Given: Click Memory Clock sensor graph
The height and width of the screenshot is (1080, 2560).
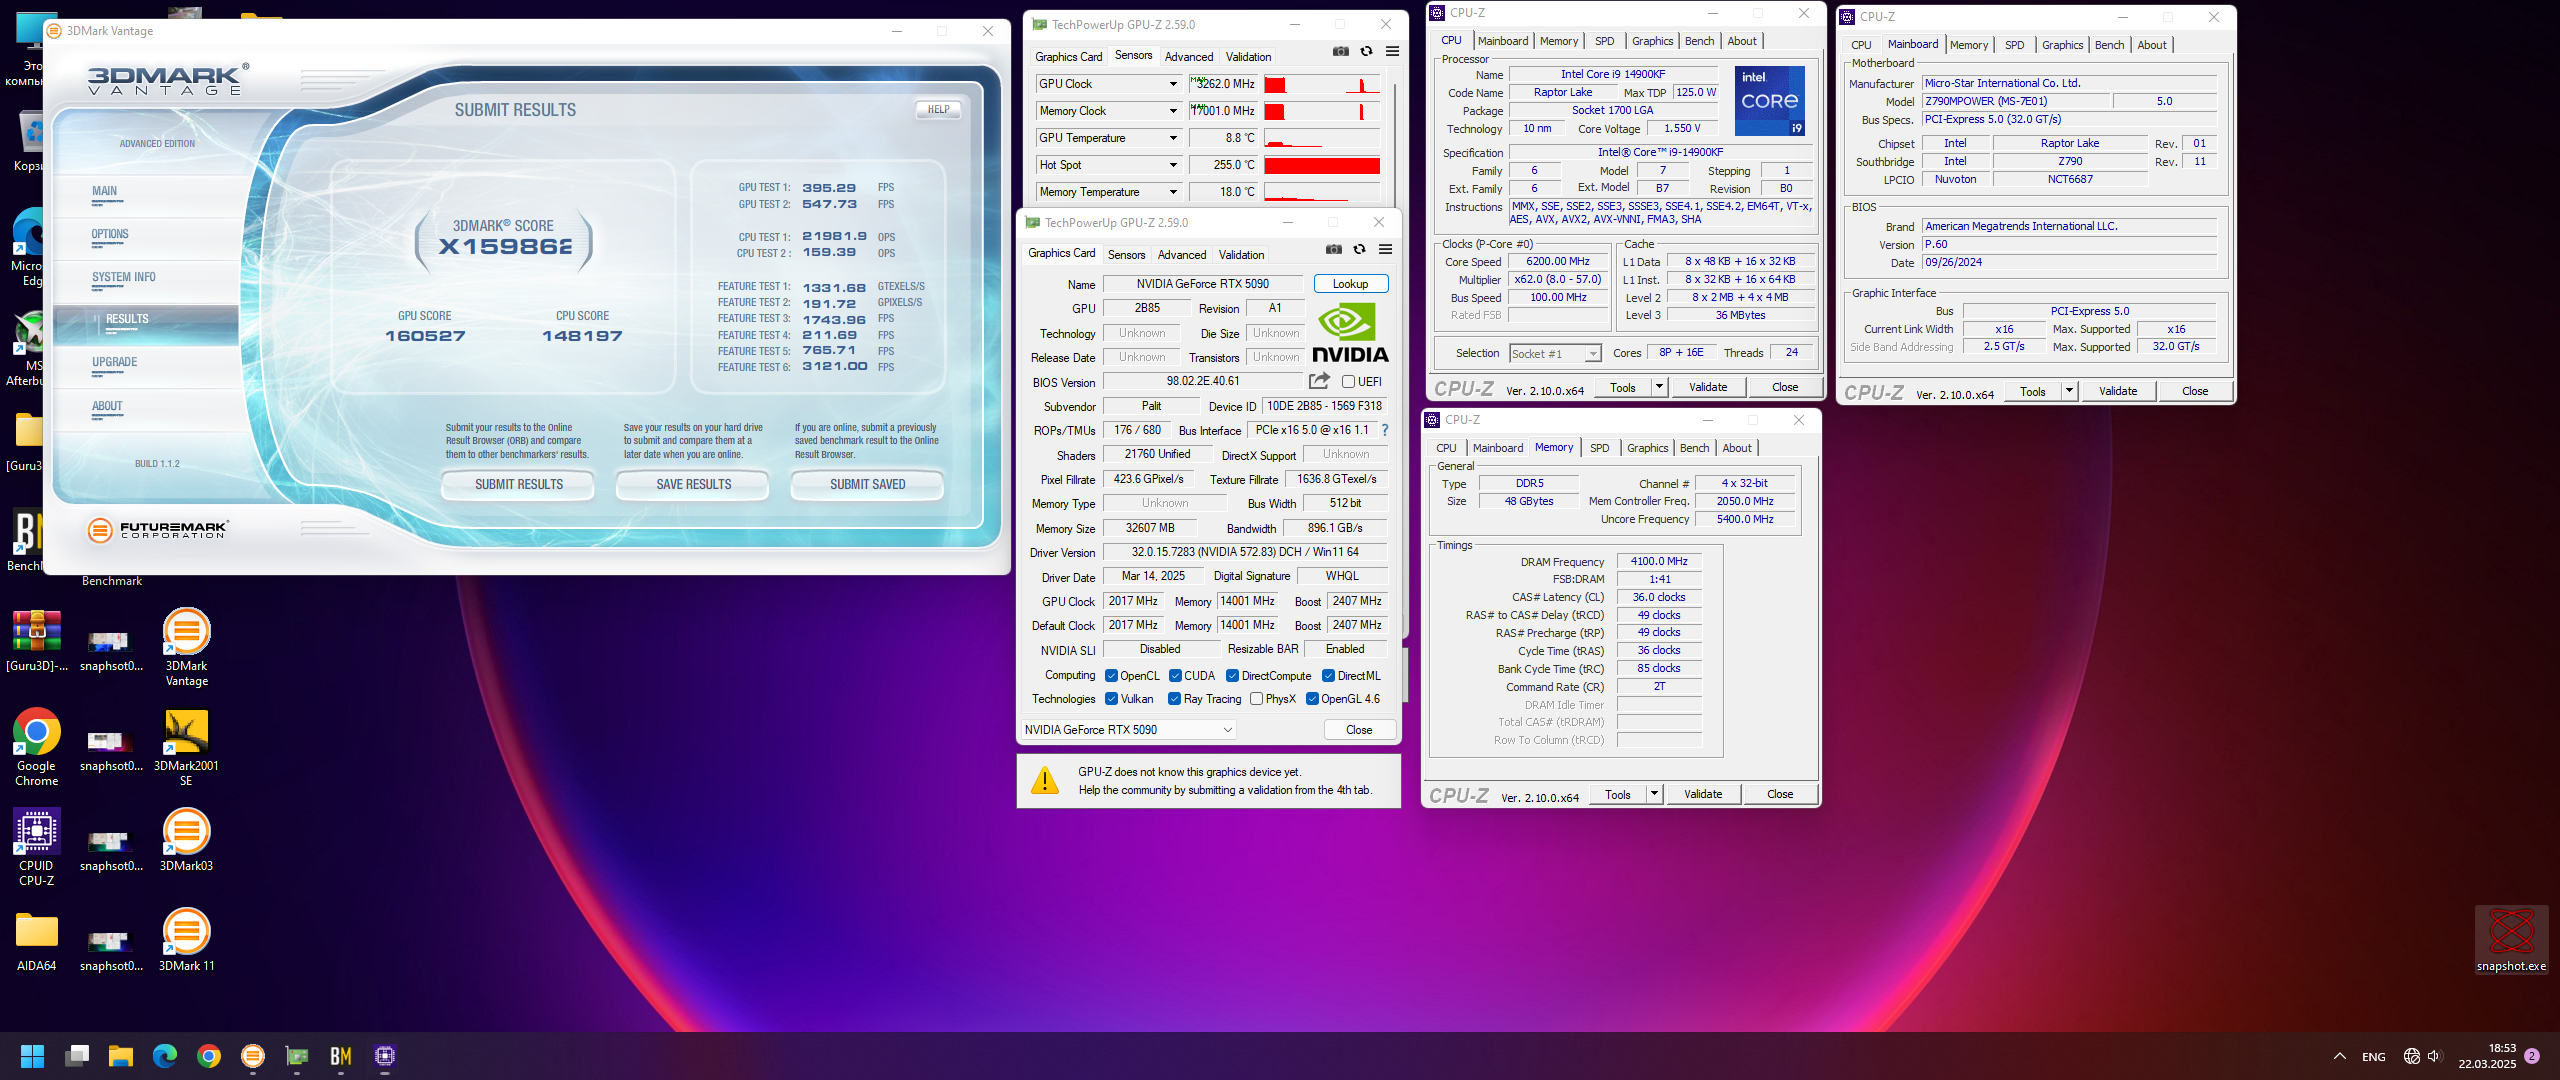Looking at the screenshot, I should (1321, 111).
